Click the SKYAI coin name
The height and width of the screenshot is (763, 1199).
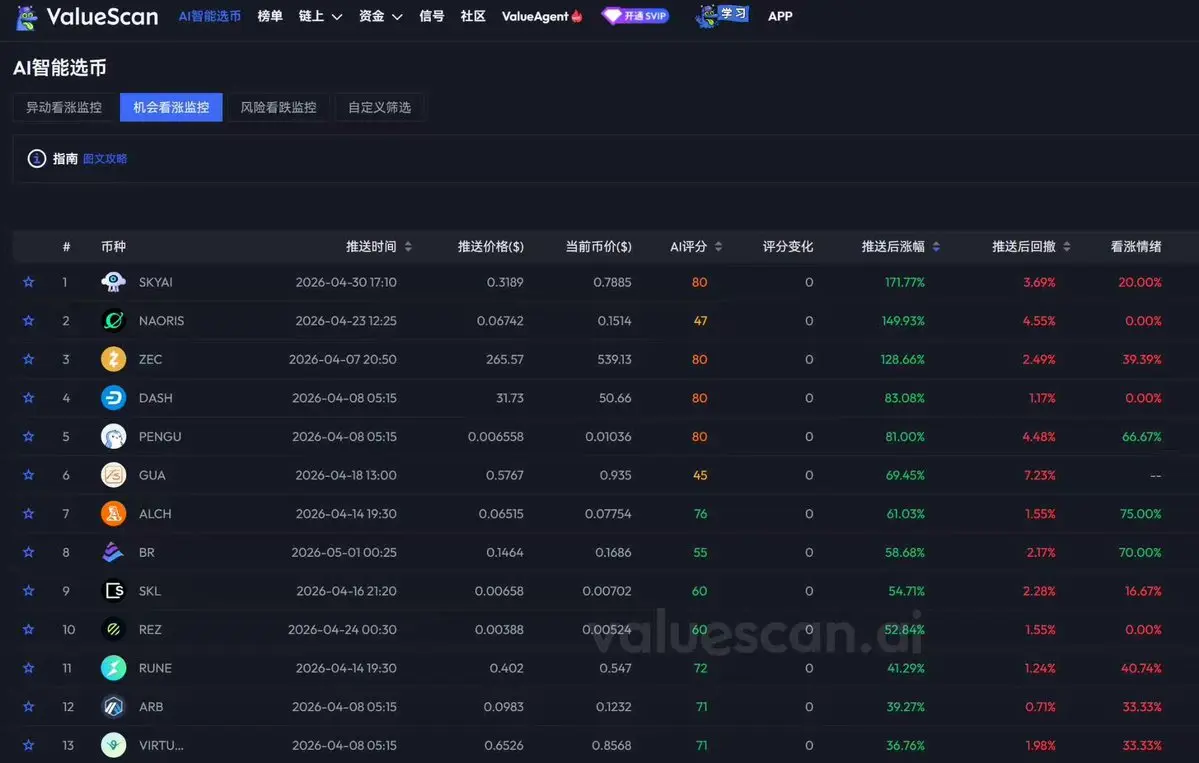[x=155, y=282]
